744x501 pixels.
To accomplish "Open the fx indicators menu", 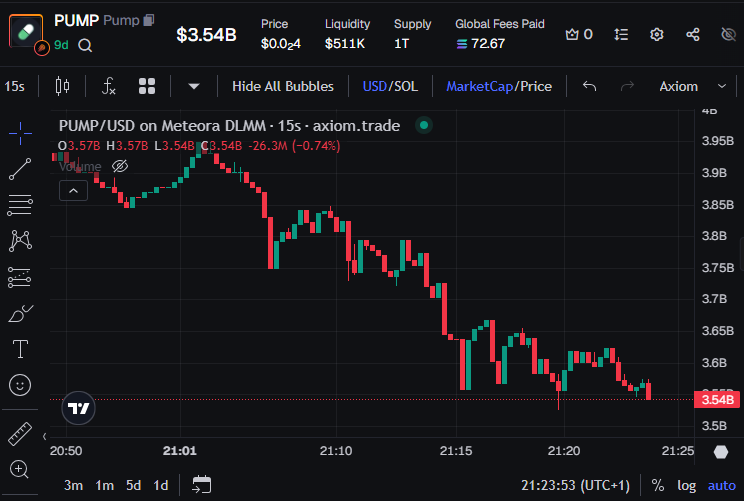I will [109, 86].
